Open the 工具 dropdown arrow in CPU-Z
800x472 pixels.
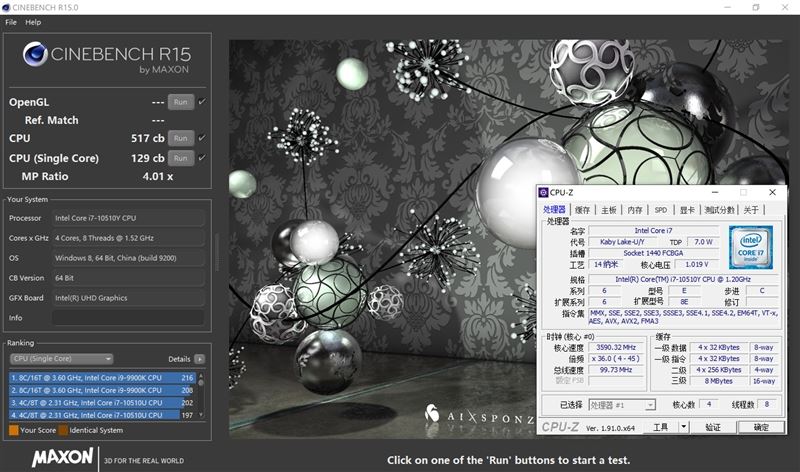pyautogui.click(x=684, y=427)
